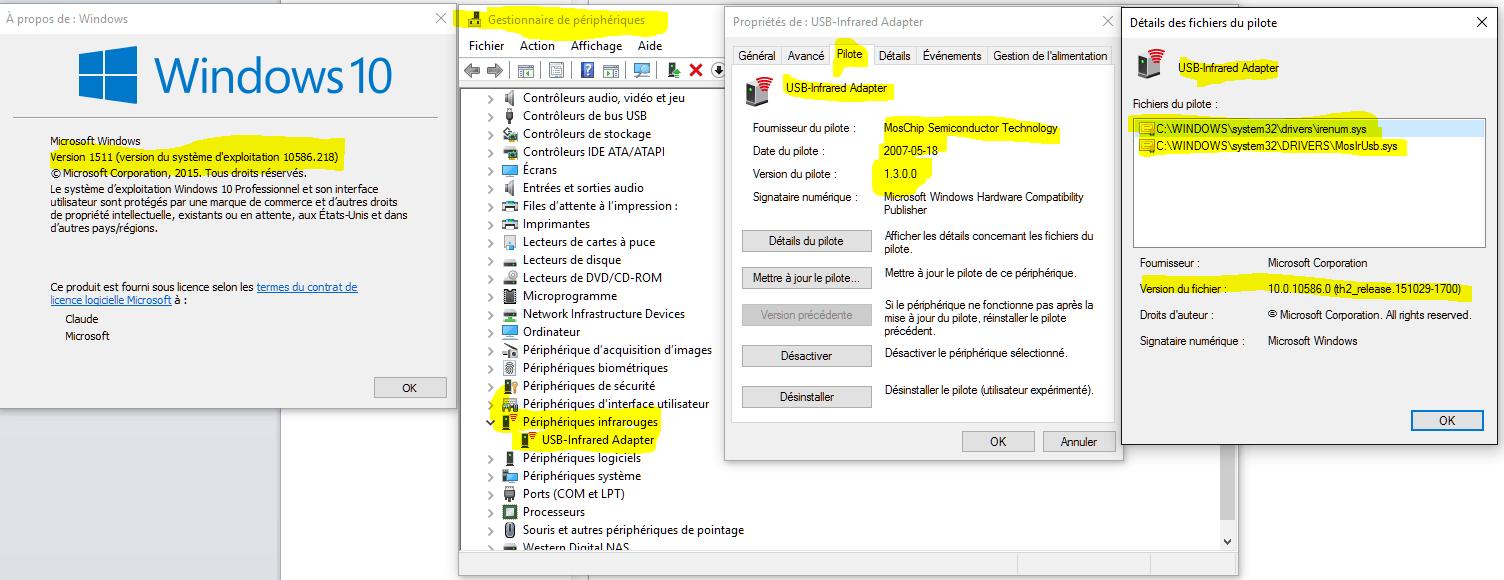1504x580 pixels.
Task: Click the red X uninstall device icon
Action: point(696,70)
